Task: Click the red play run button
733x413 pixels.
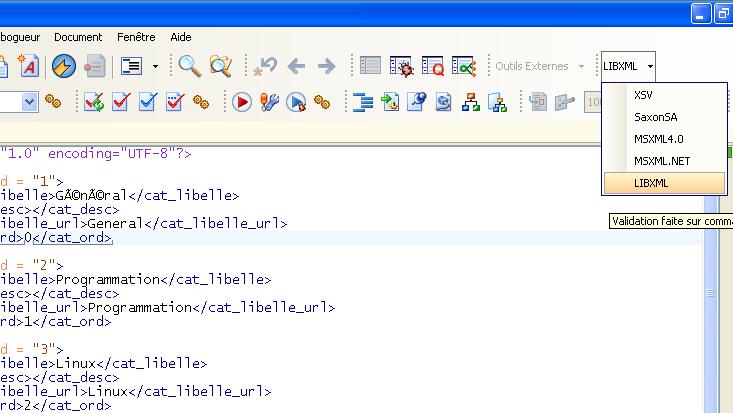Action: pyautogui.click(x=242, y=102)
